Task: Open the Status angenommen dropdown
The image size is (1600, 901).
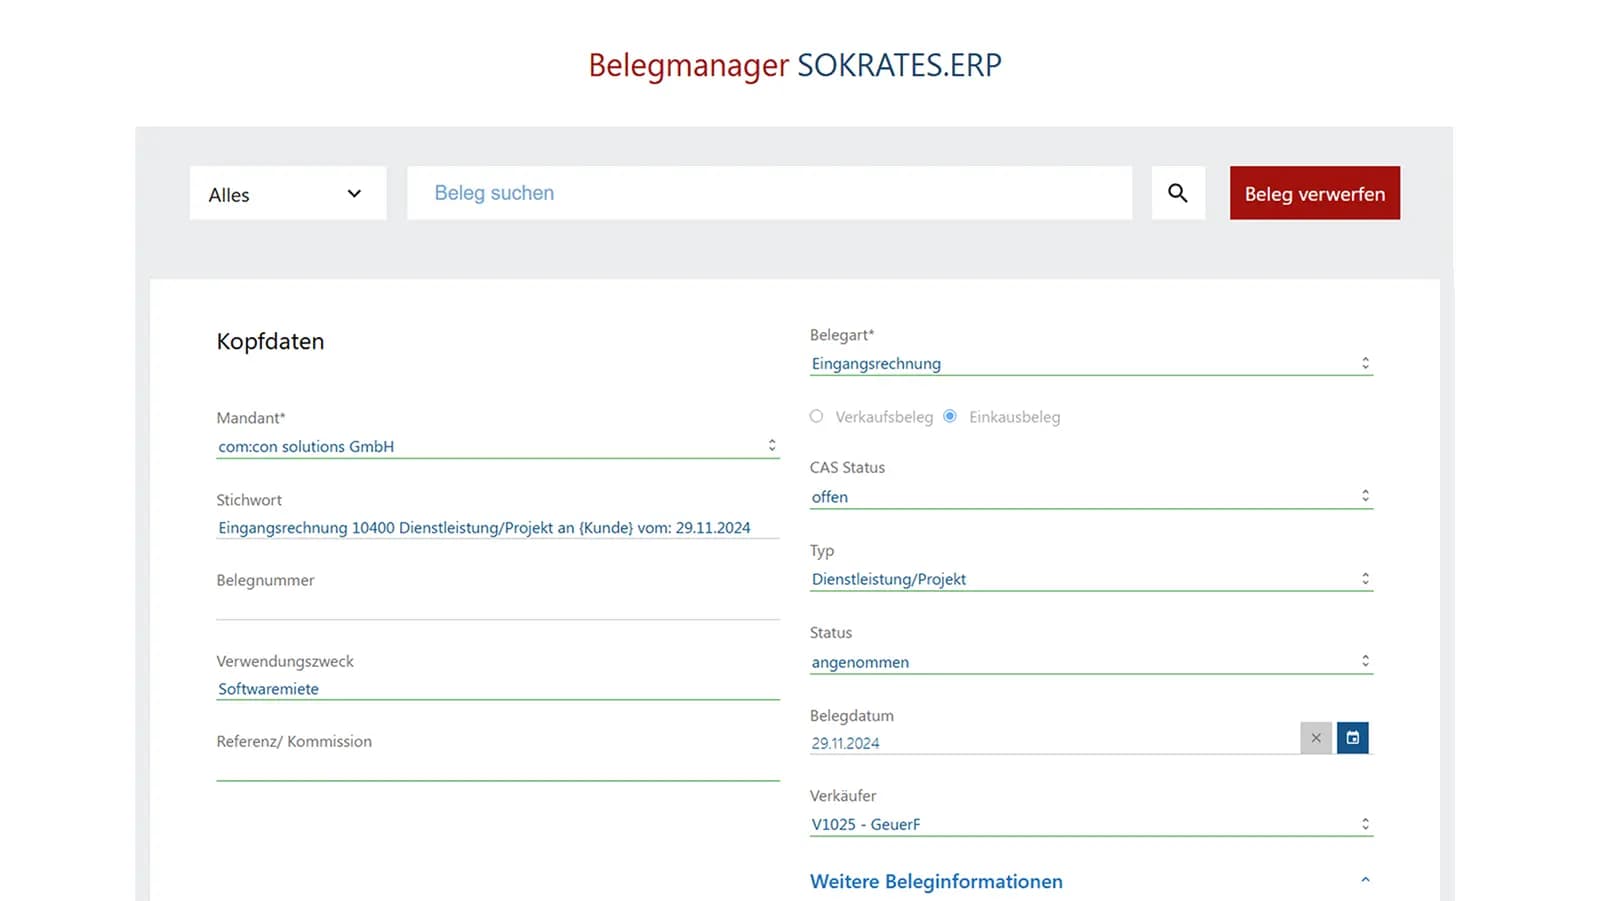Action: pos(1090,662)
